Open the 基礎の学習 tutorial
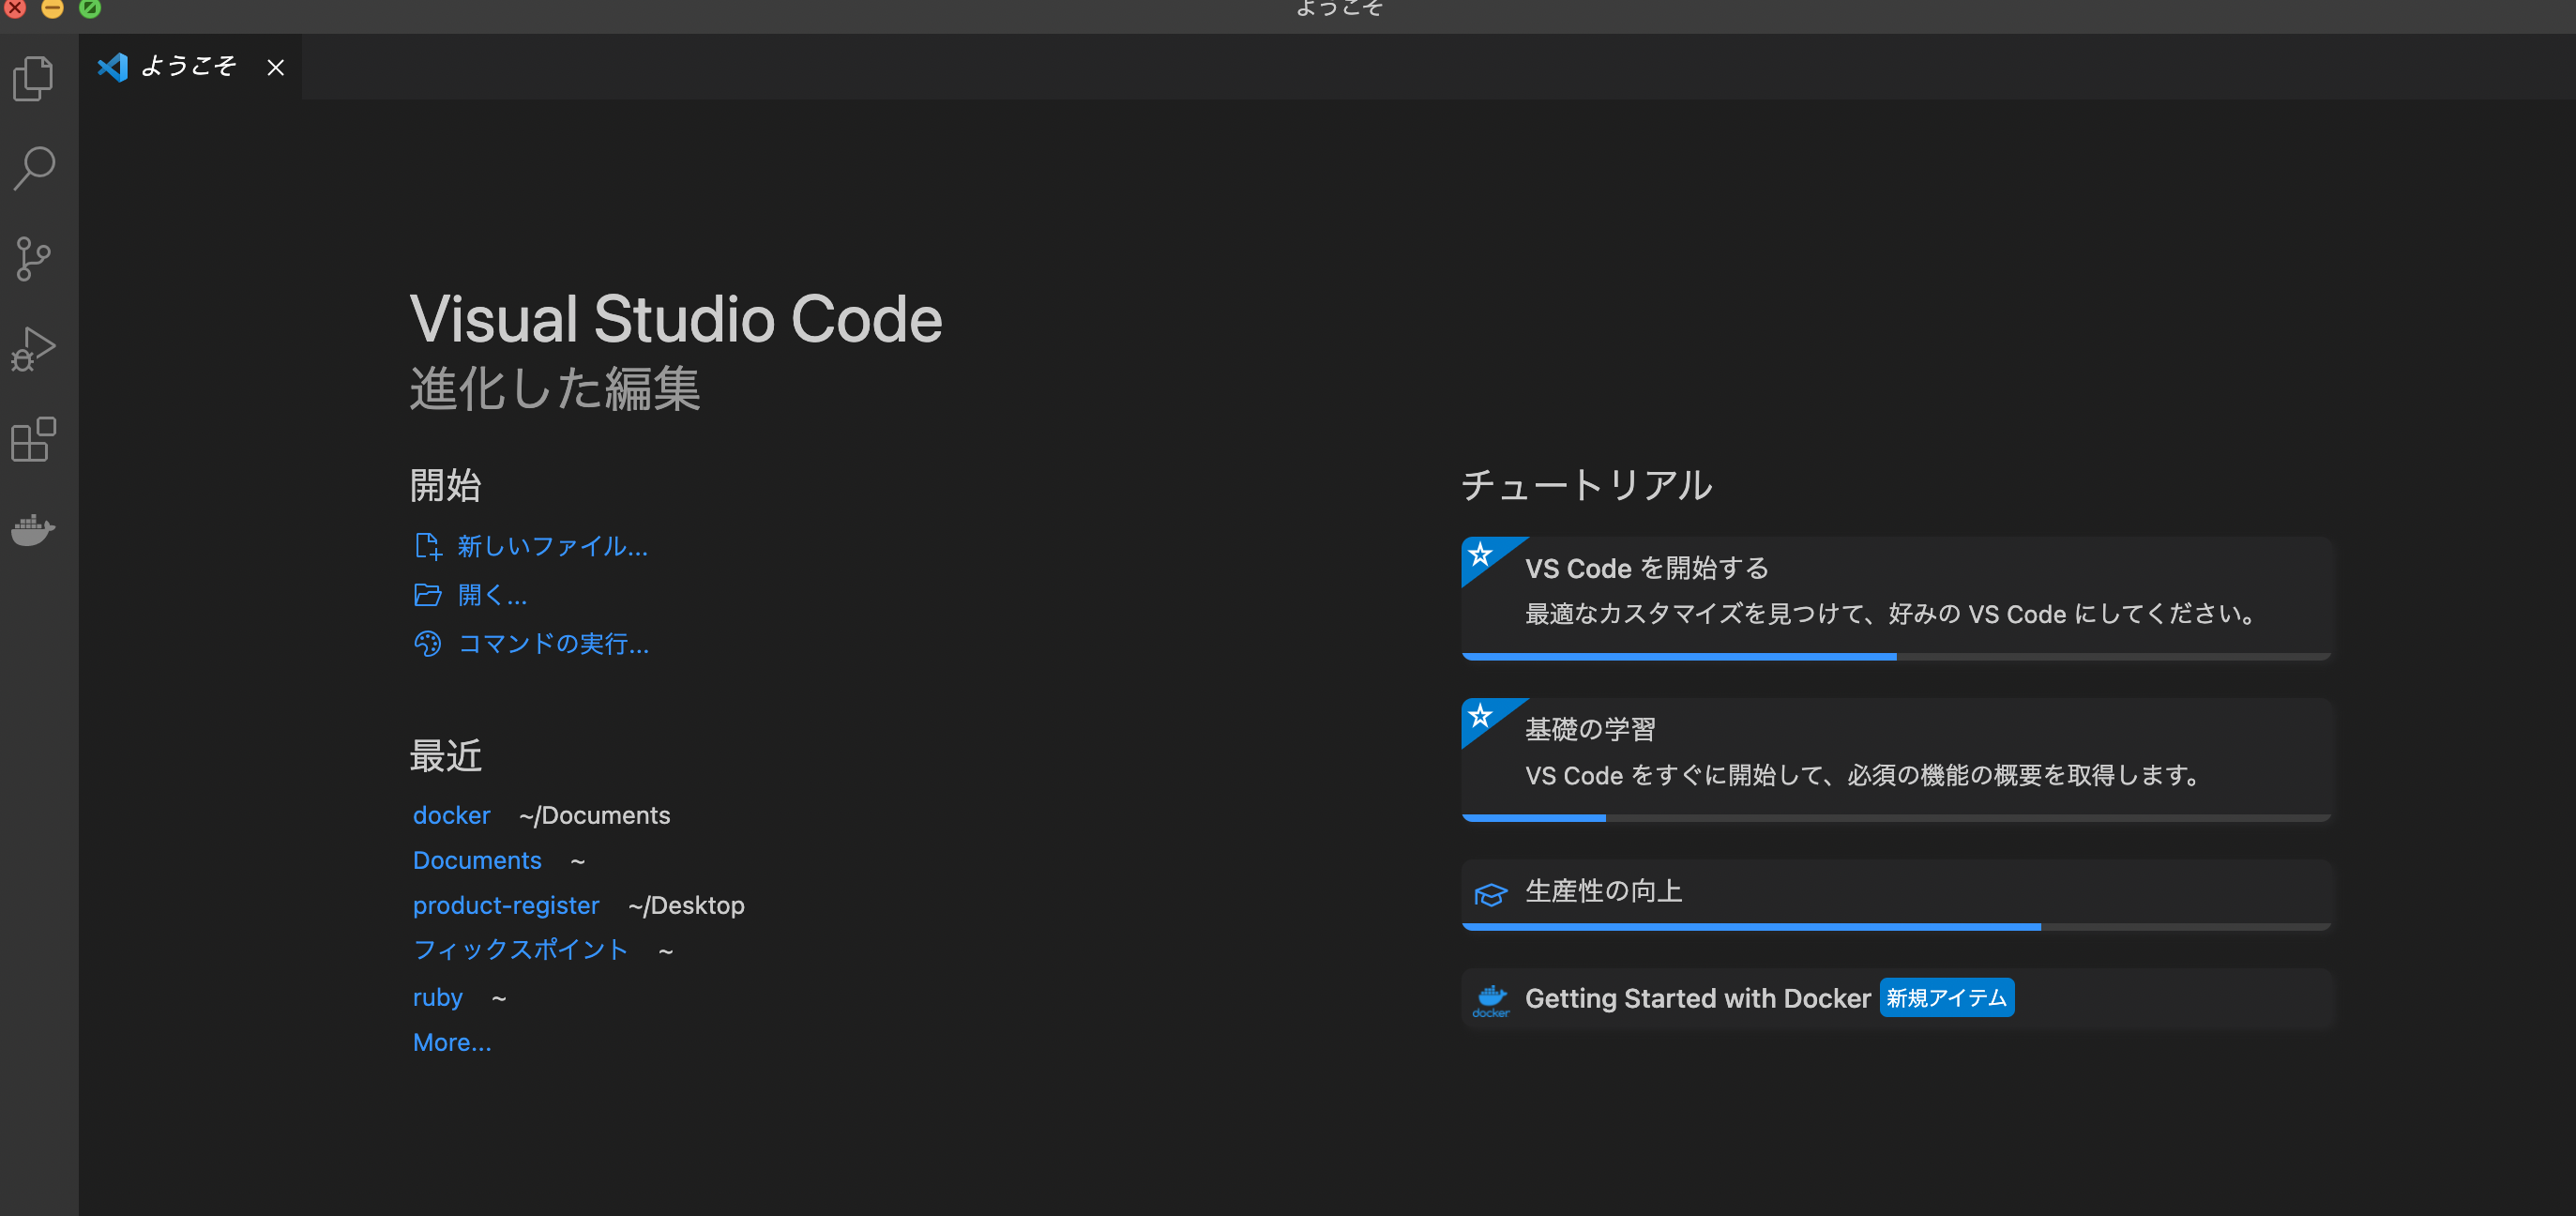 pos(1896,759)
